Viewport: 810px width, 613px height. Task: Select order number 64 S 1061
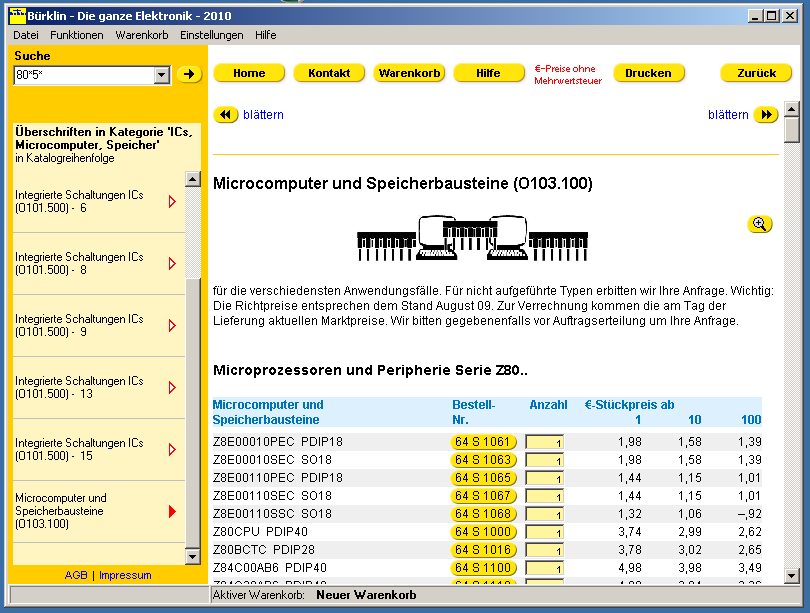483,442
